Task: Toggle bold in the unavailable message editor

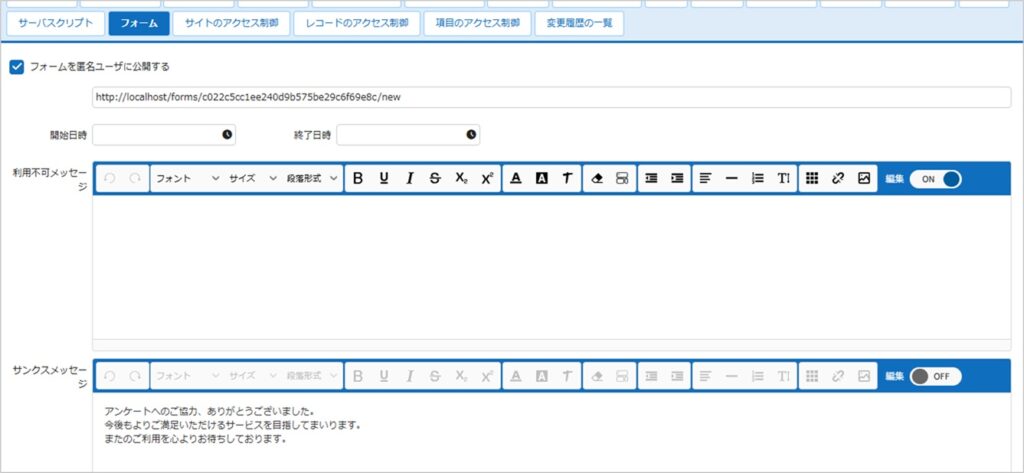Action: [358, 178]
